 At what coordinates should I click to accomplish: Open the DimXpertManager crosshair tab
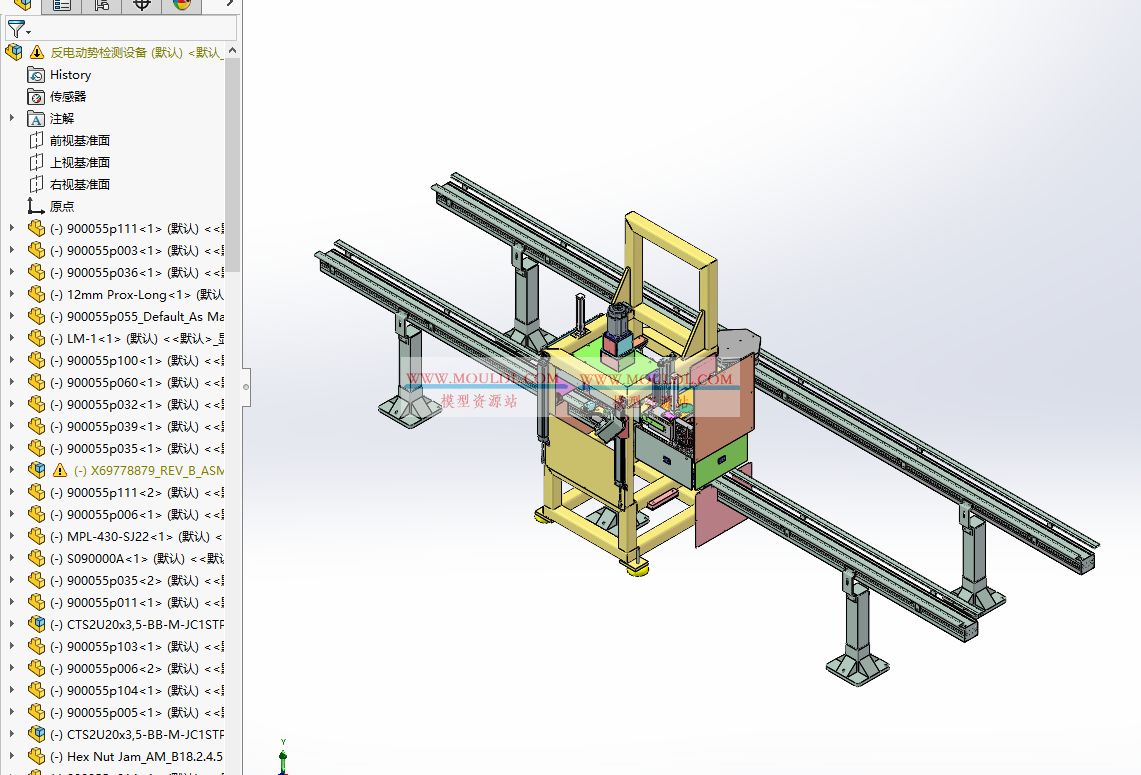pyautogui.click(x=142, y=5)
